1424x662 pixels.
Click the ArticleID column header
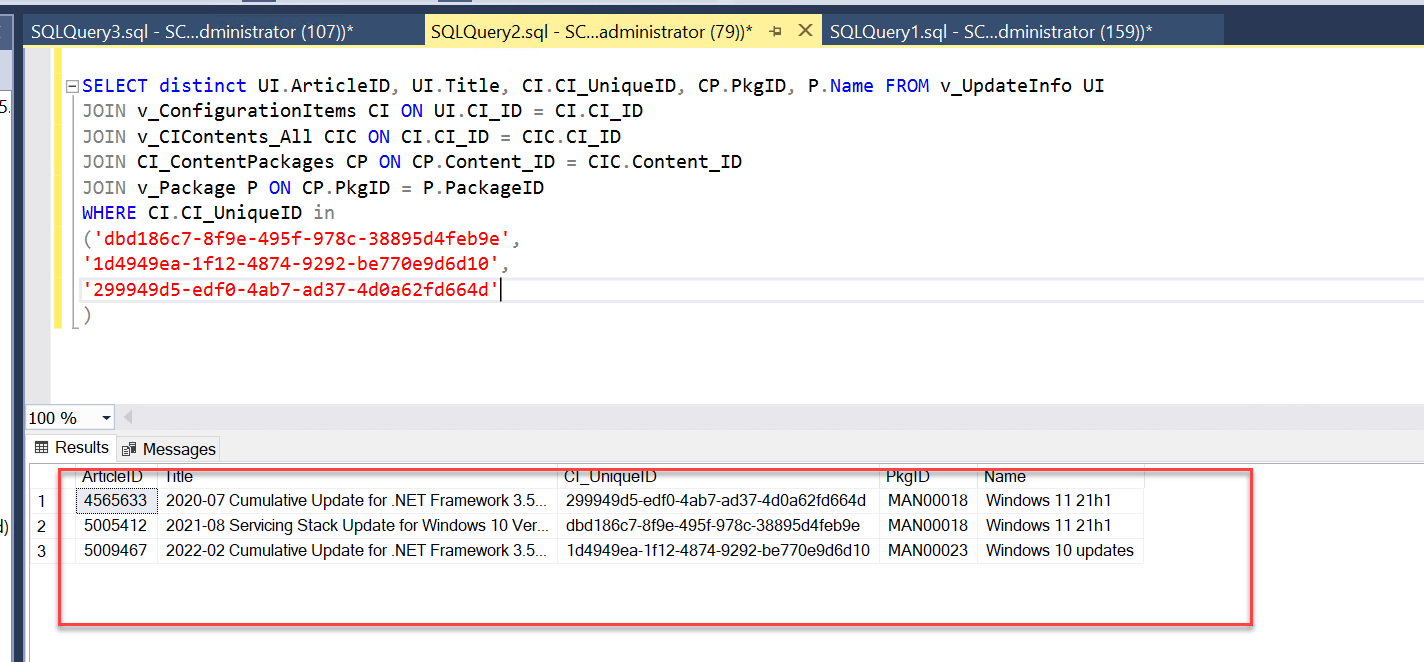112,477
